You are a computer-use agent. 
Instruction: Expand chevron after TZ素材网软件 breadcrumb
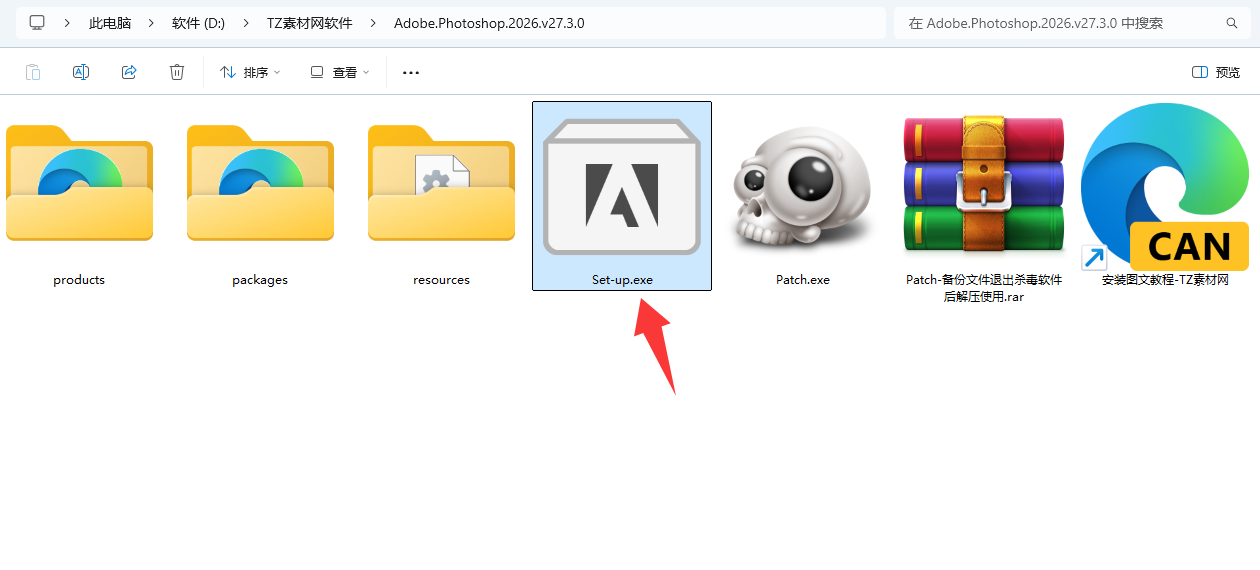[x=373, y=23]
